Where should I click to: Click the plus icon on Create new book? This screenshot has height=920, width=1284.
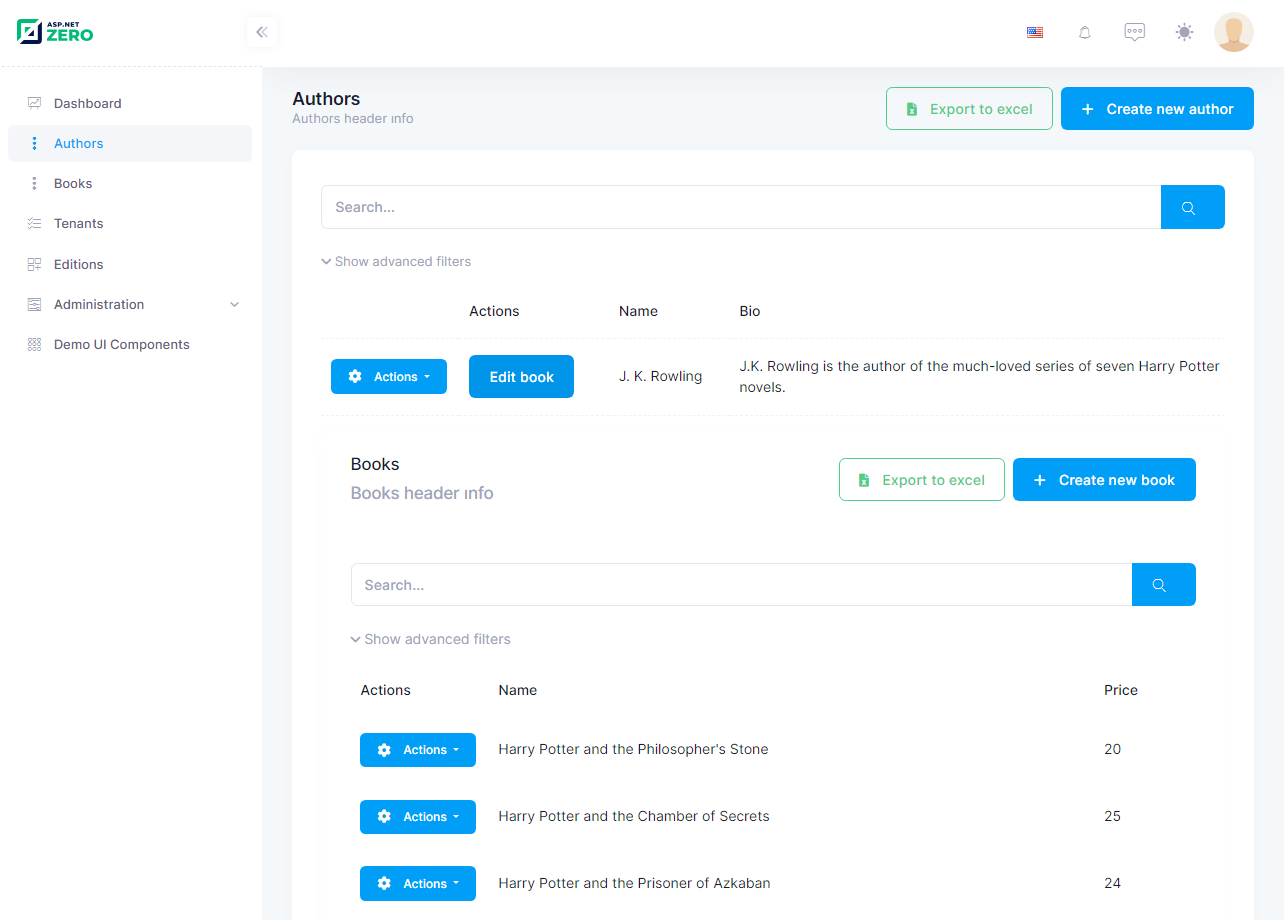point(1040,480)
